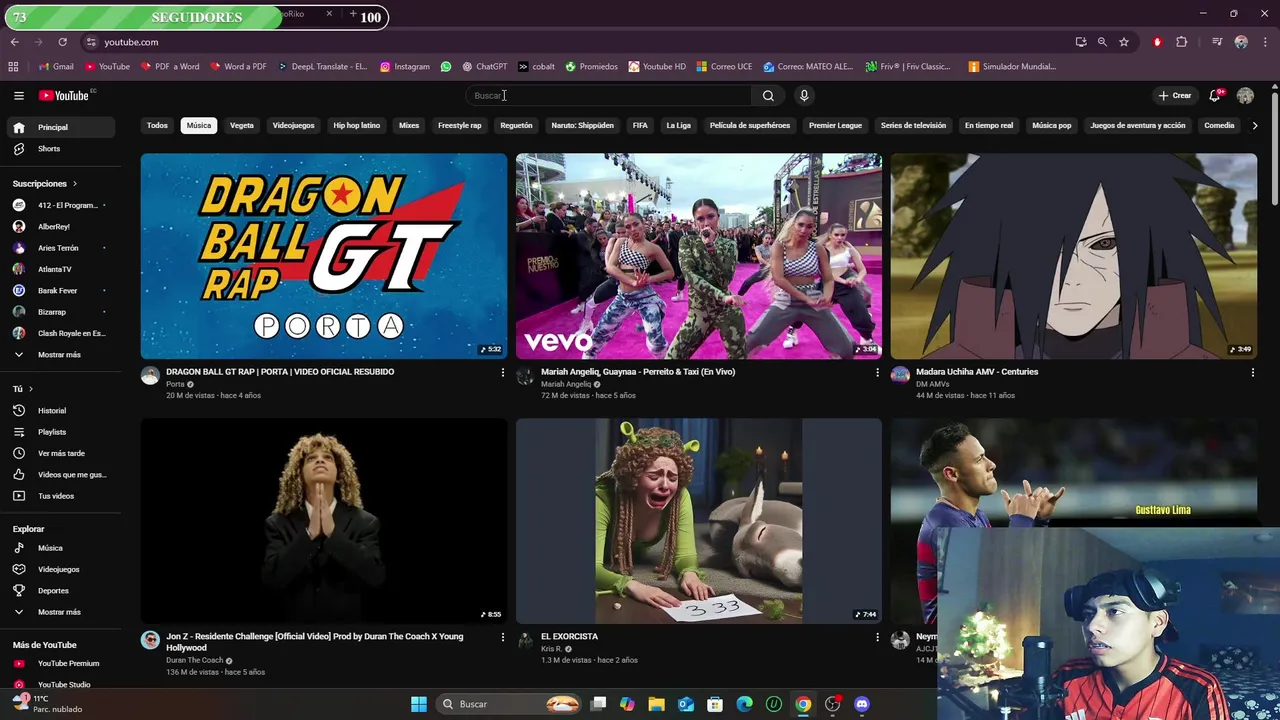
Task: Open browser extensions puzzle icon
Action: (x=1182, y=42)
